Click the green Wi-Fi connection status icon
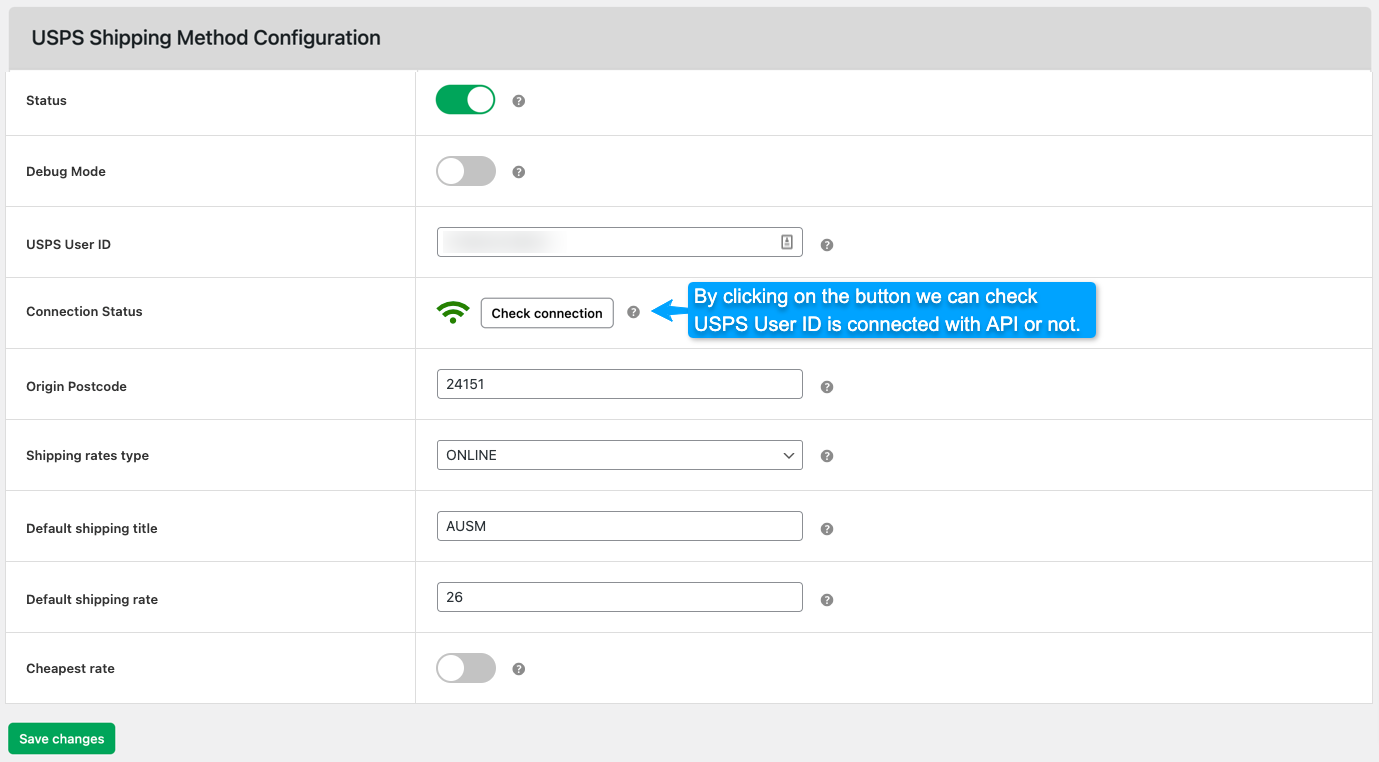 point(453,312)
